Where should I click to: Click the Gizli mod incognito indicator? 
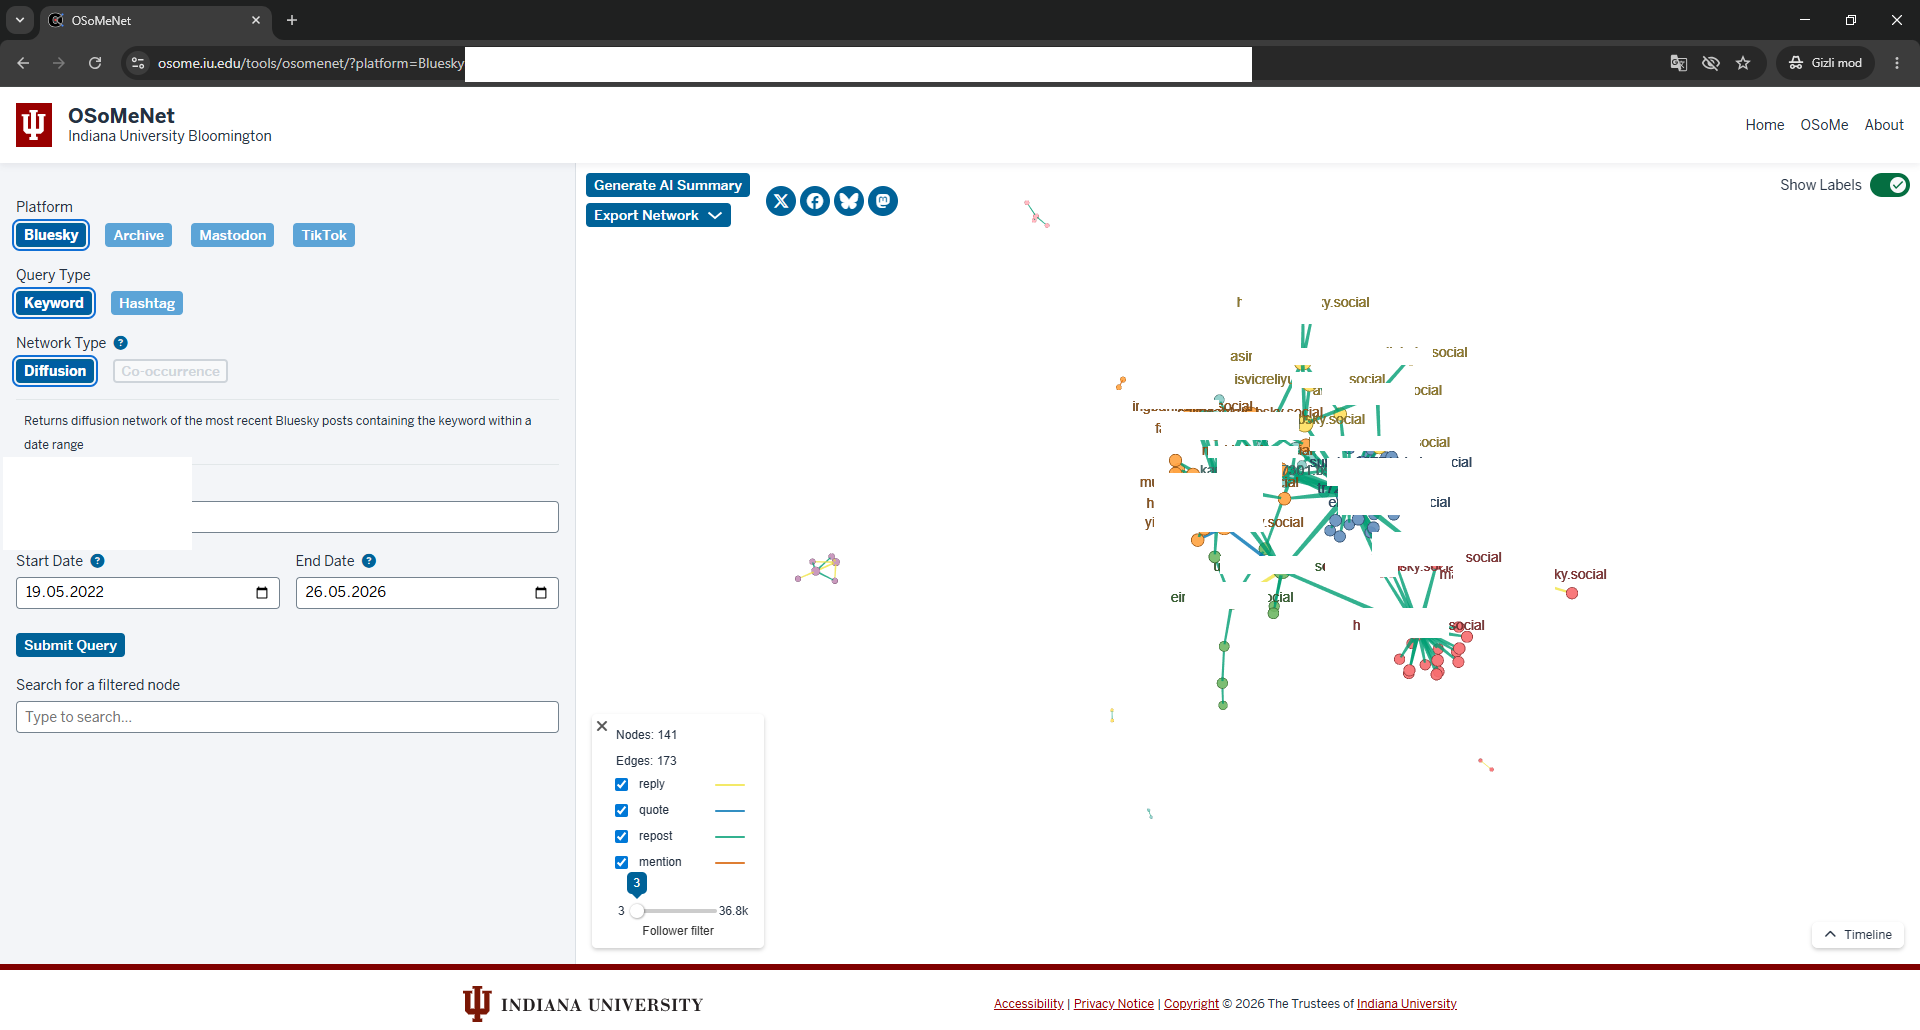click(1826, 63)
